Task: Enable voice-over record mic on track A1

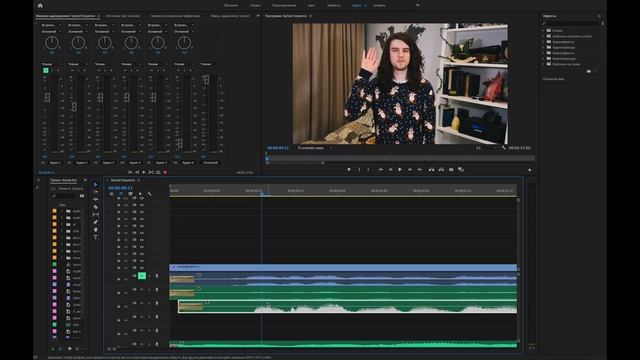Action: [x=157, y=276]
